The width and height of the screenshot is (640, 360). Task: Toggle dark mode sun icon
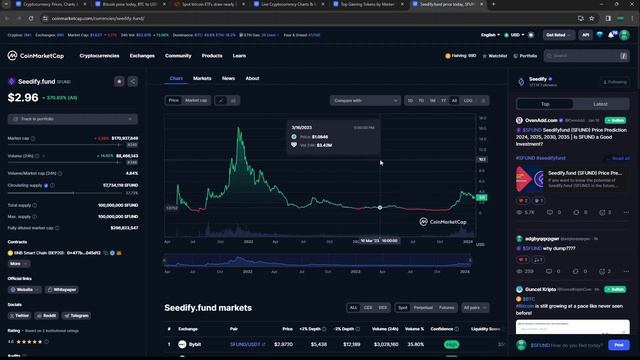(x=531, y=35)
